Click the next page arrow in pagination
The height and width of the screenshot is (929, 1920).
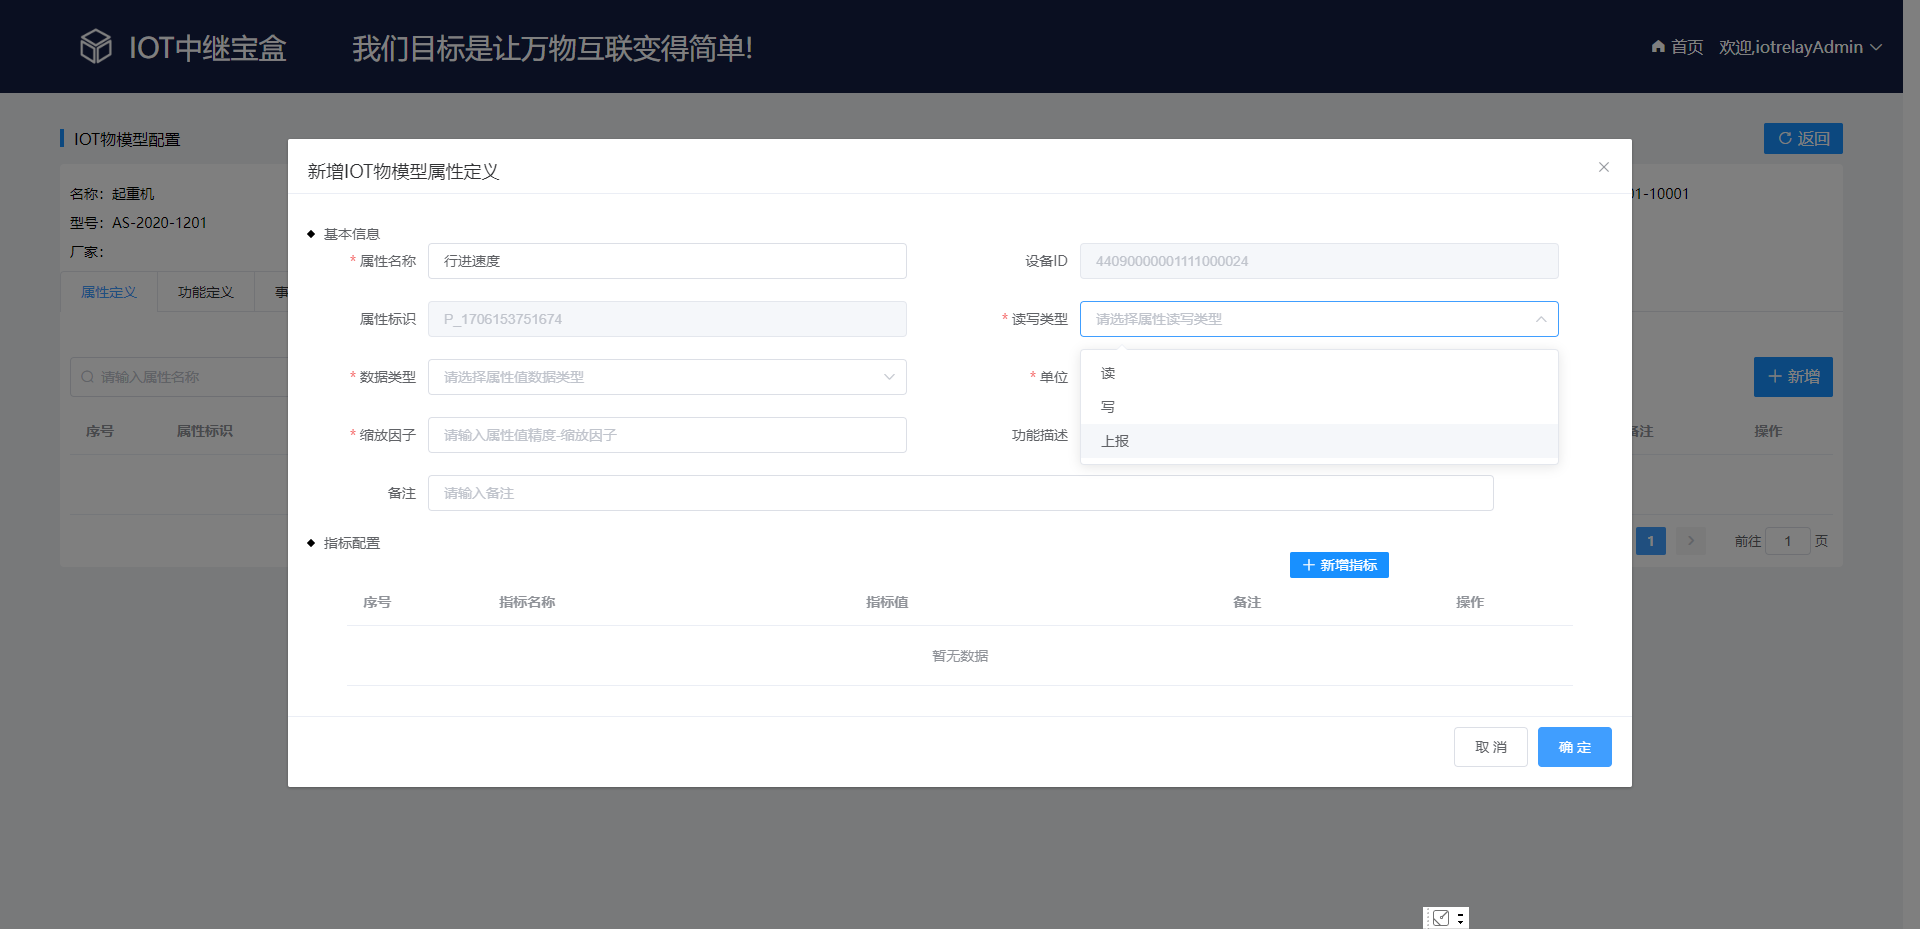pos(1691,541)
